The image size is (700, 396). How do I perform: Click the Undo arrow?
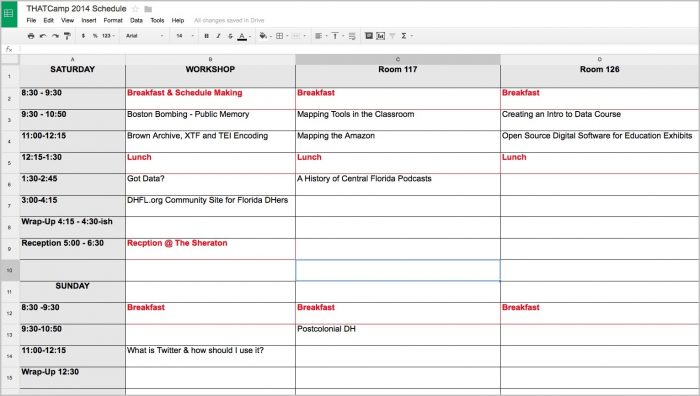click(x=43, y=36)
